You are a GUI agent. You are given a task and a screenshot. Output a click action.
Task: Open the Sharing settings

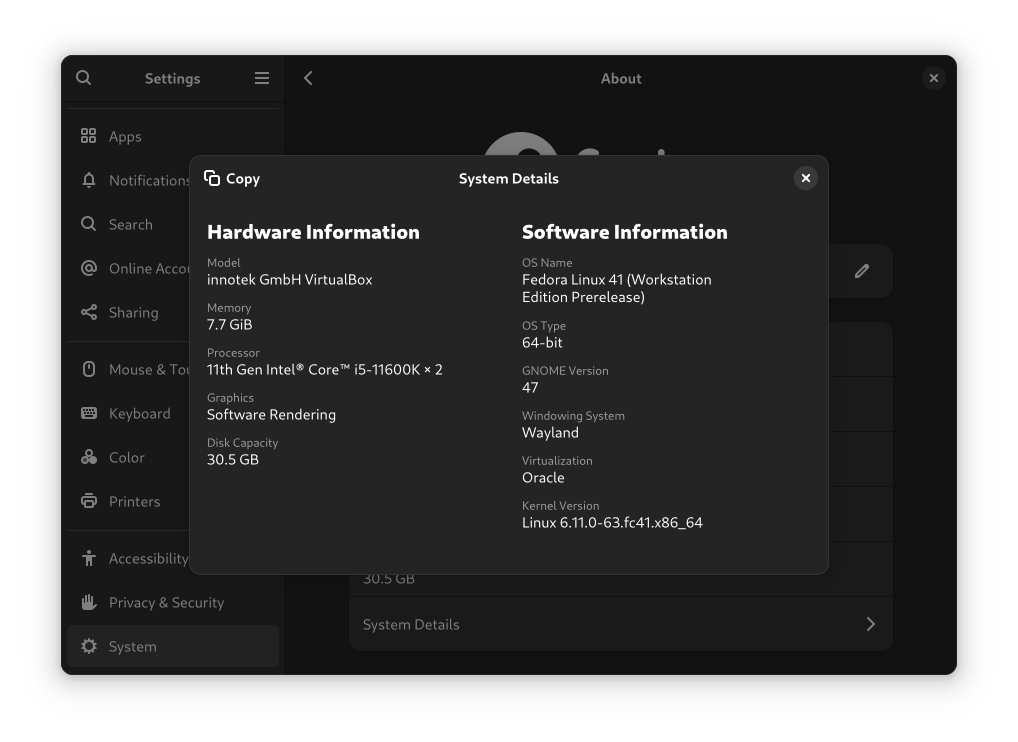point(133,312)
